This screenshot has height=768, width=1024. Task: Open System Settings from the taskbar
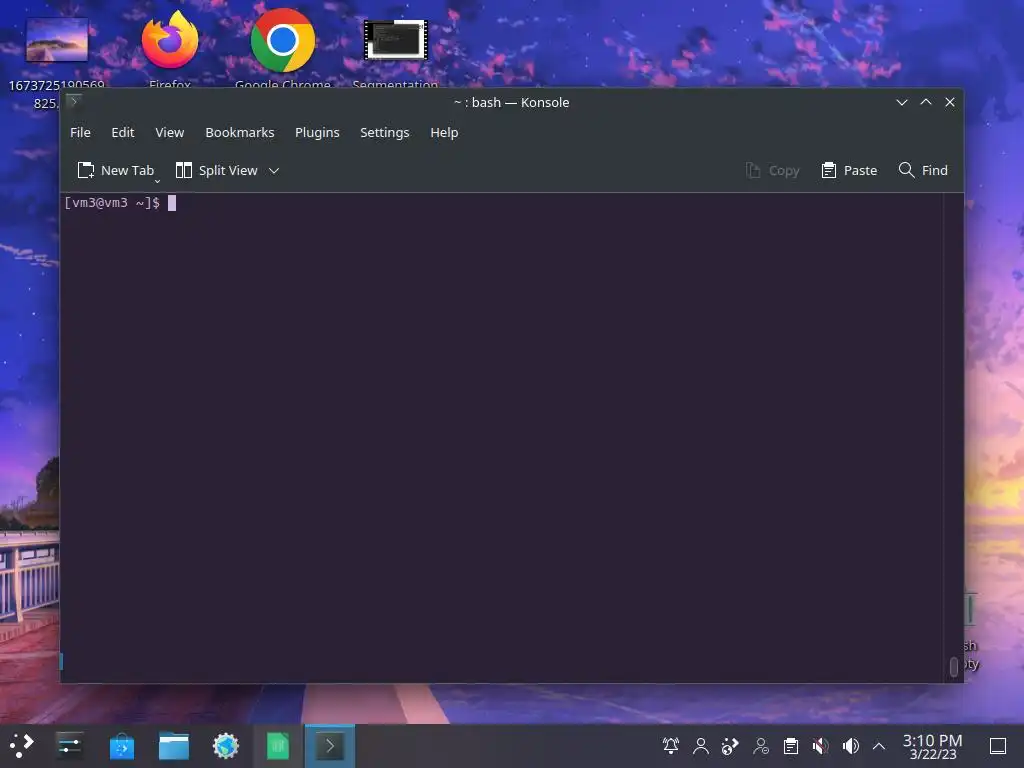click(69, 746)
